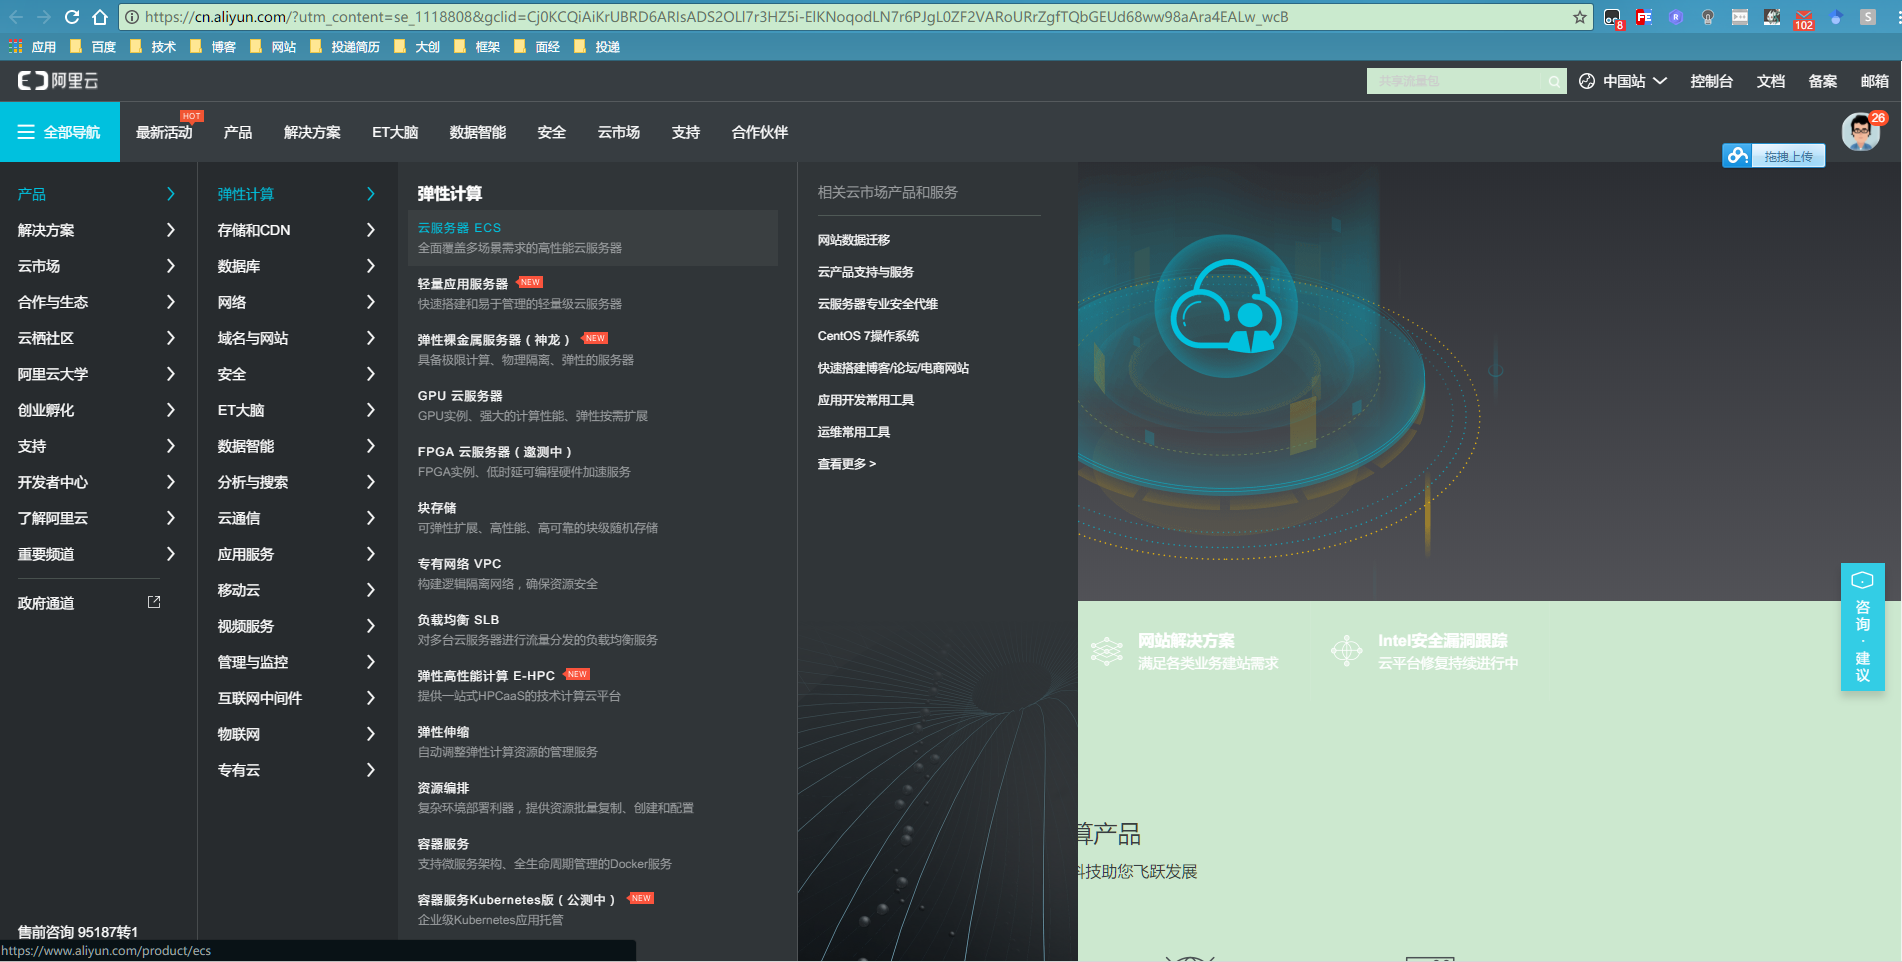Click the hamburger 全部导航 menu button
The width and height of the screenshot is (1902, 962).
(x=60, y=132)
